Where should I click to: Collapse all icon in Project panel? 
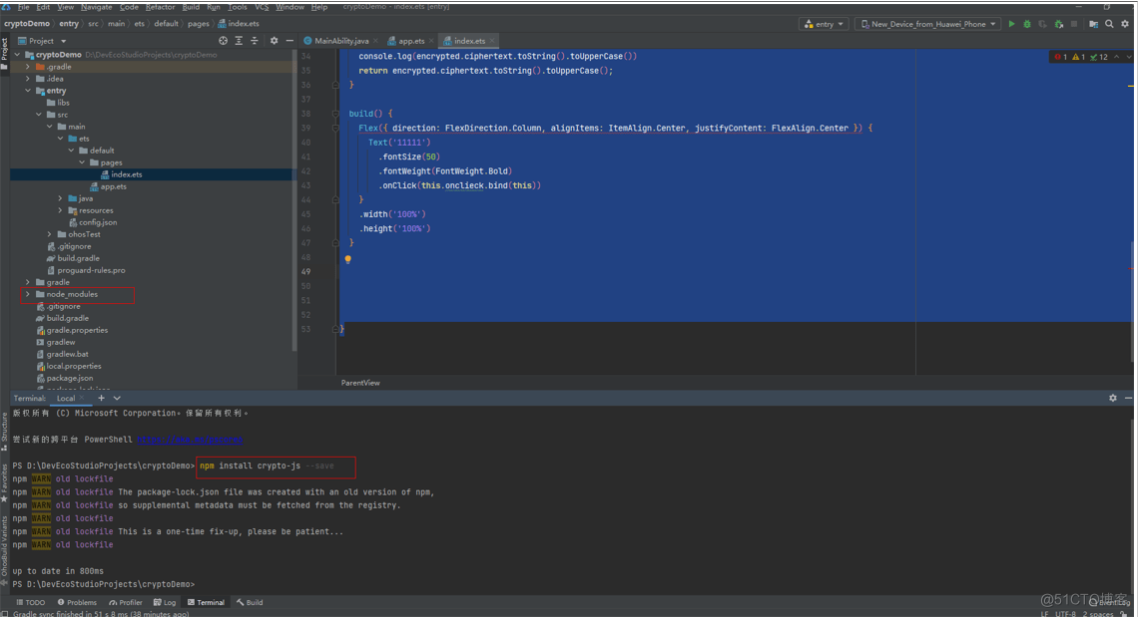[x=256, y=41]
